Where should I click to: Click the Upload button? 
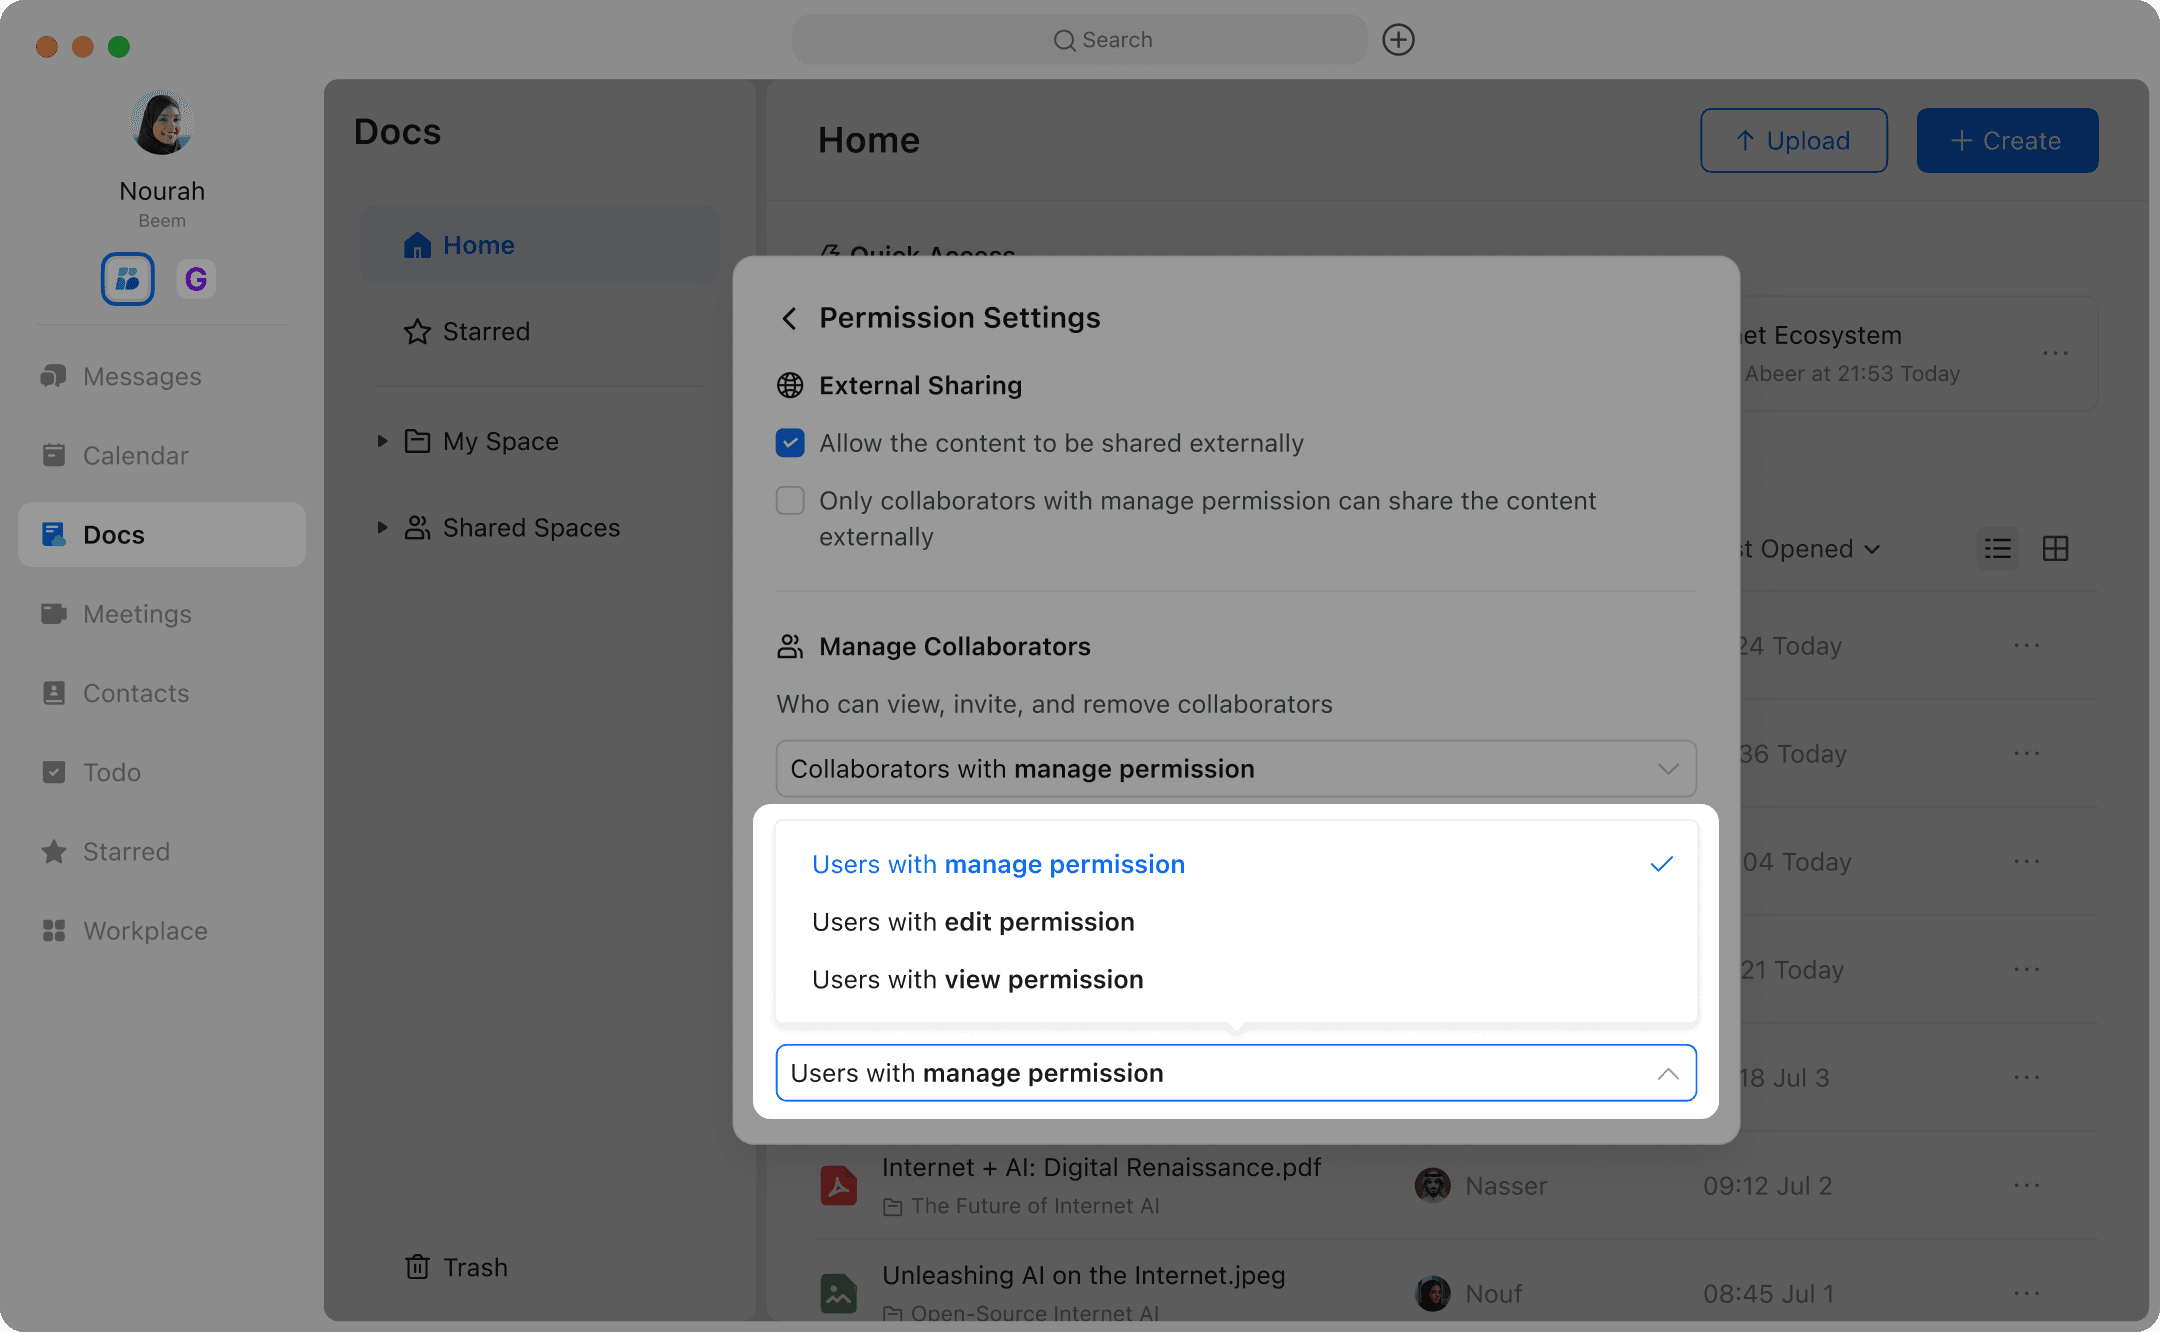click(x=1793, y=141)
